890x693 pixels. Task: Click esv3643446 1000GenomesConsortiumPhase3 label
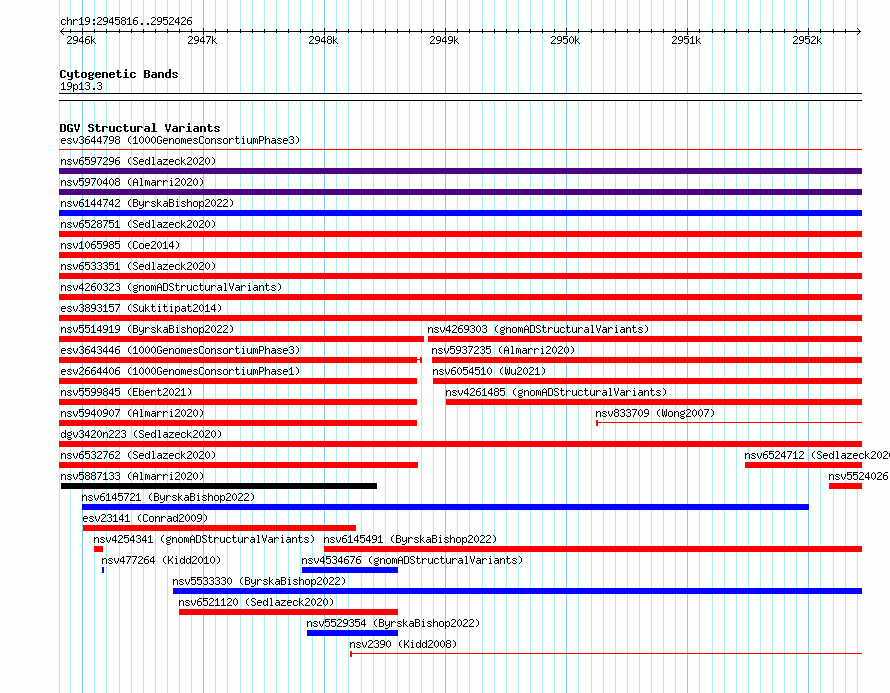180,350
